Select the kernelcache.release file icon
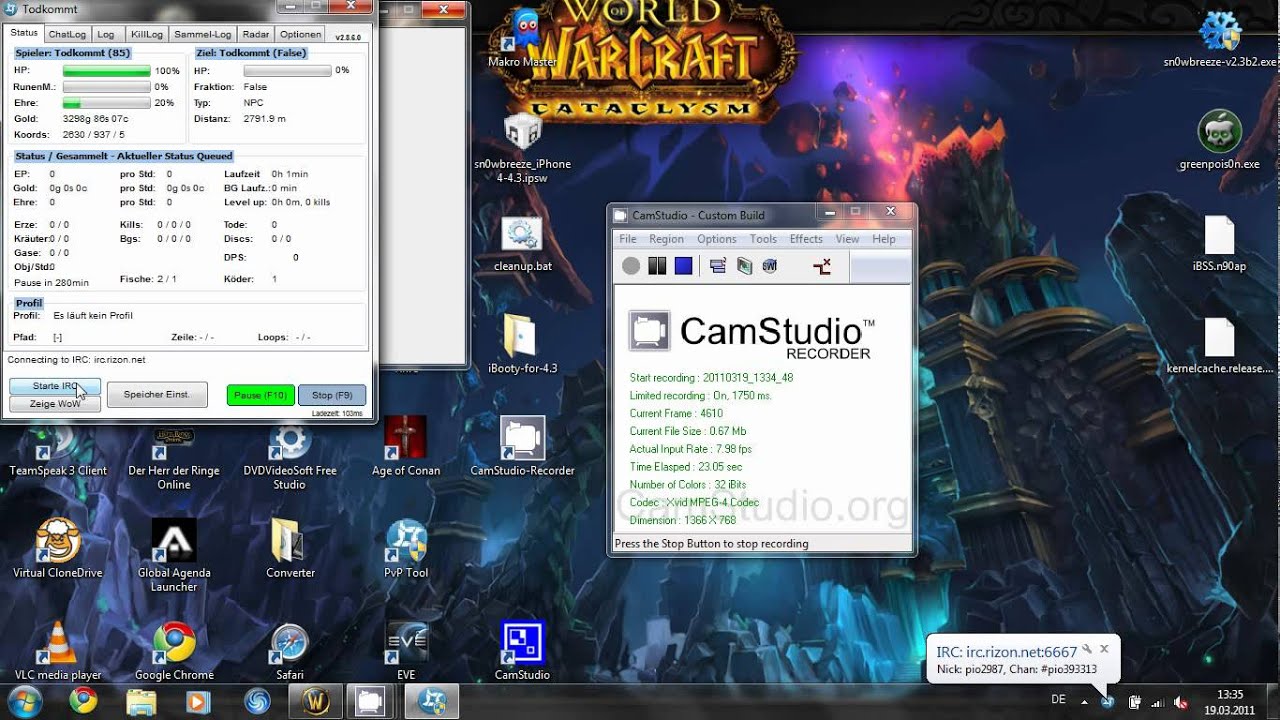 click(1220, 345)
